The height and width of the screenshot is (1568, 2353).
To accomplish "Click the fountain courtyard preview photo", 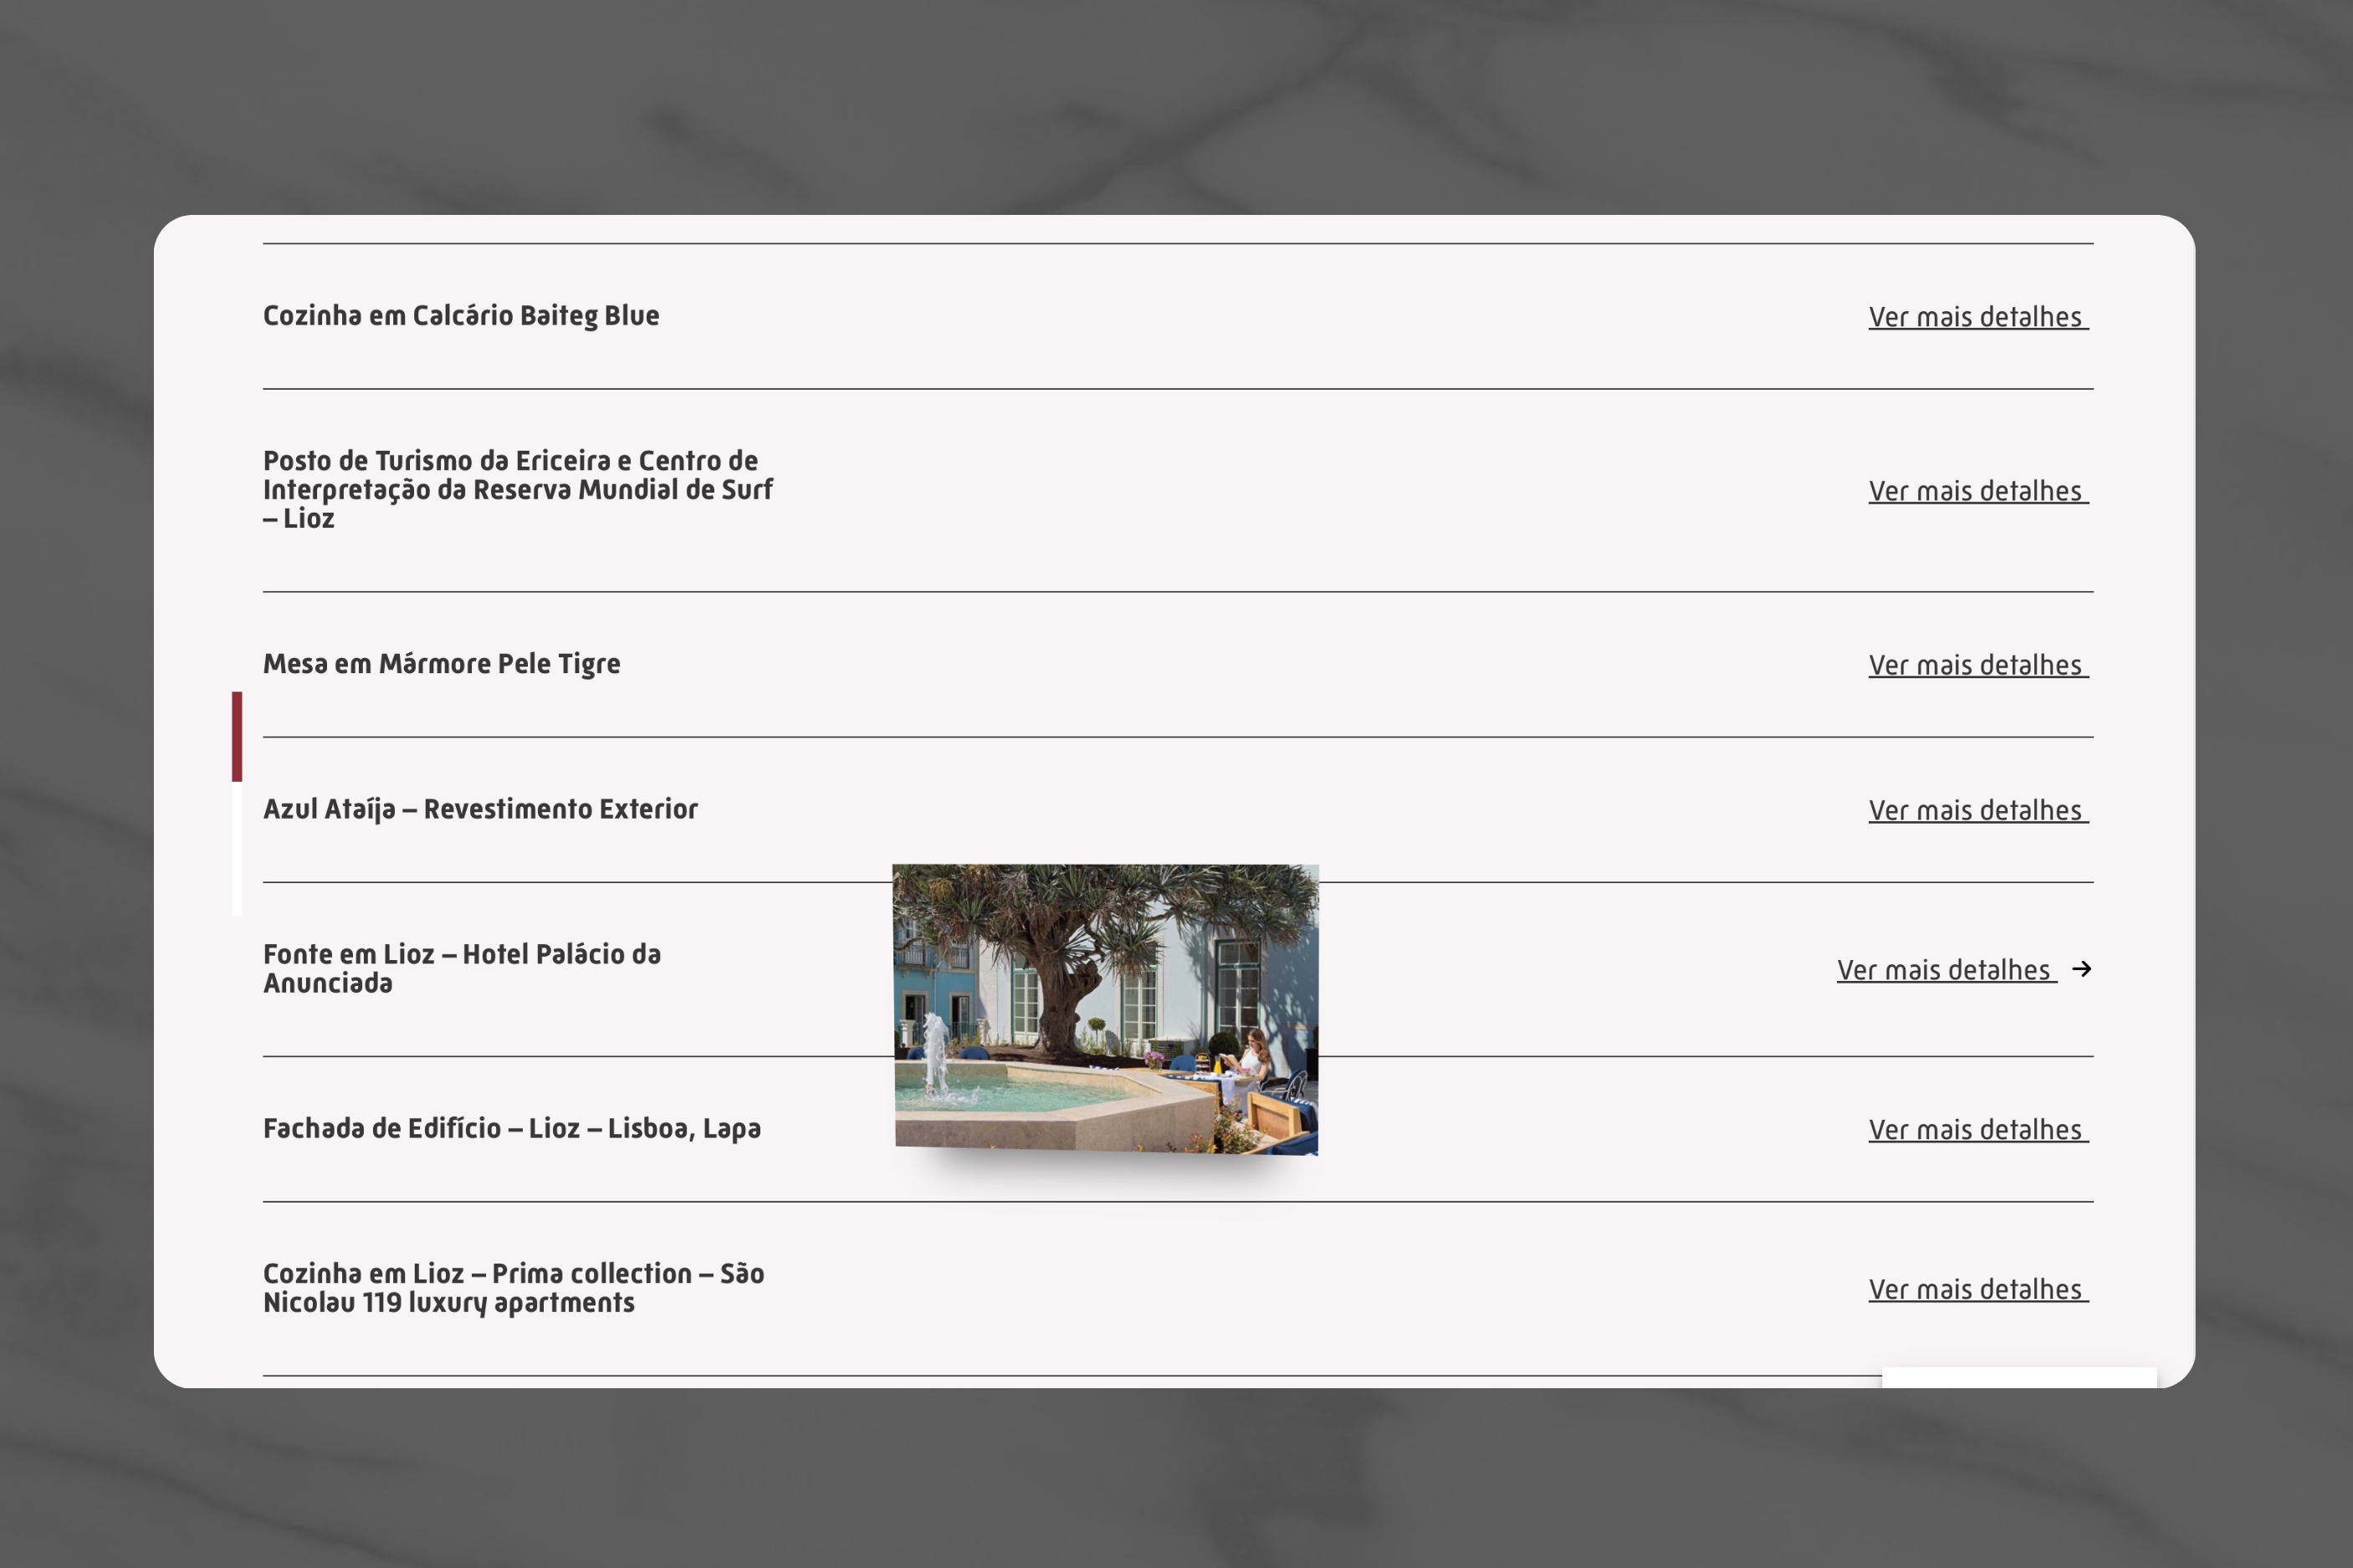I will pos(1106,1009).
